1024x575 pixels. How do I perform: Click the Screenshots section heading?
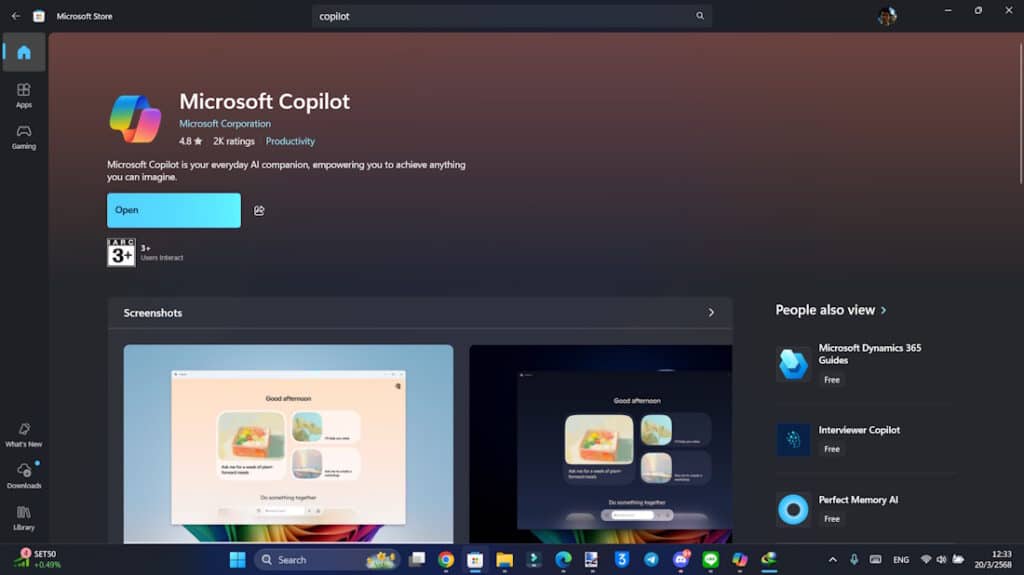pyautogui.click(x=153, y=313)
